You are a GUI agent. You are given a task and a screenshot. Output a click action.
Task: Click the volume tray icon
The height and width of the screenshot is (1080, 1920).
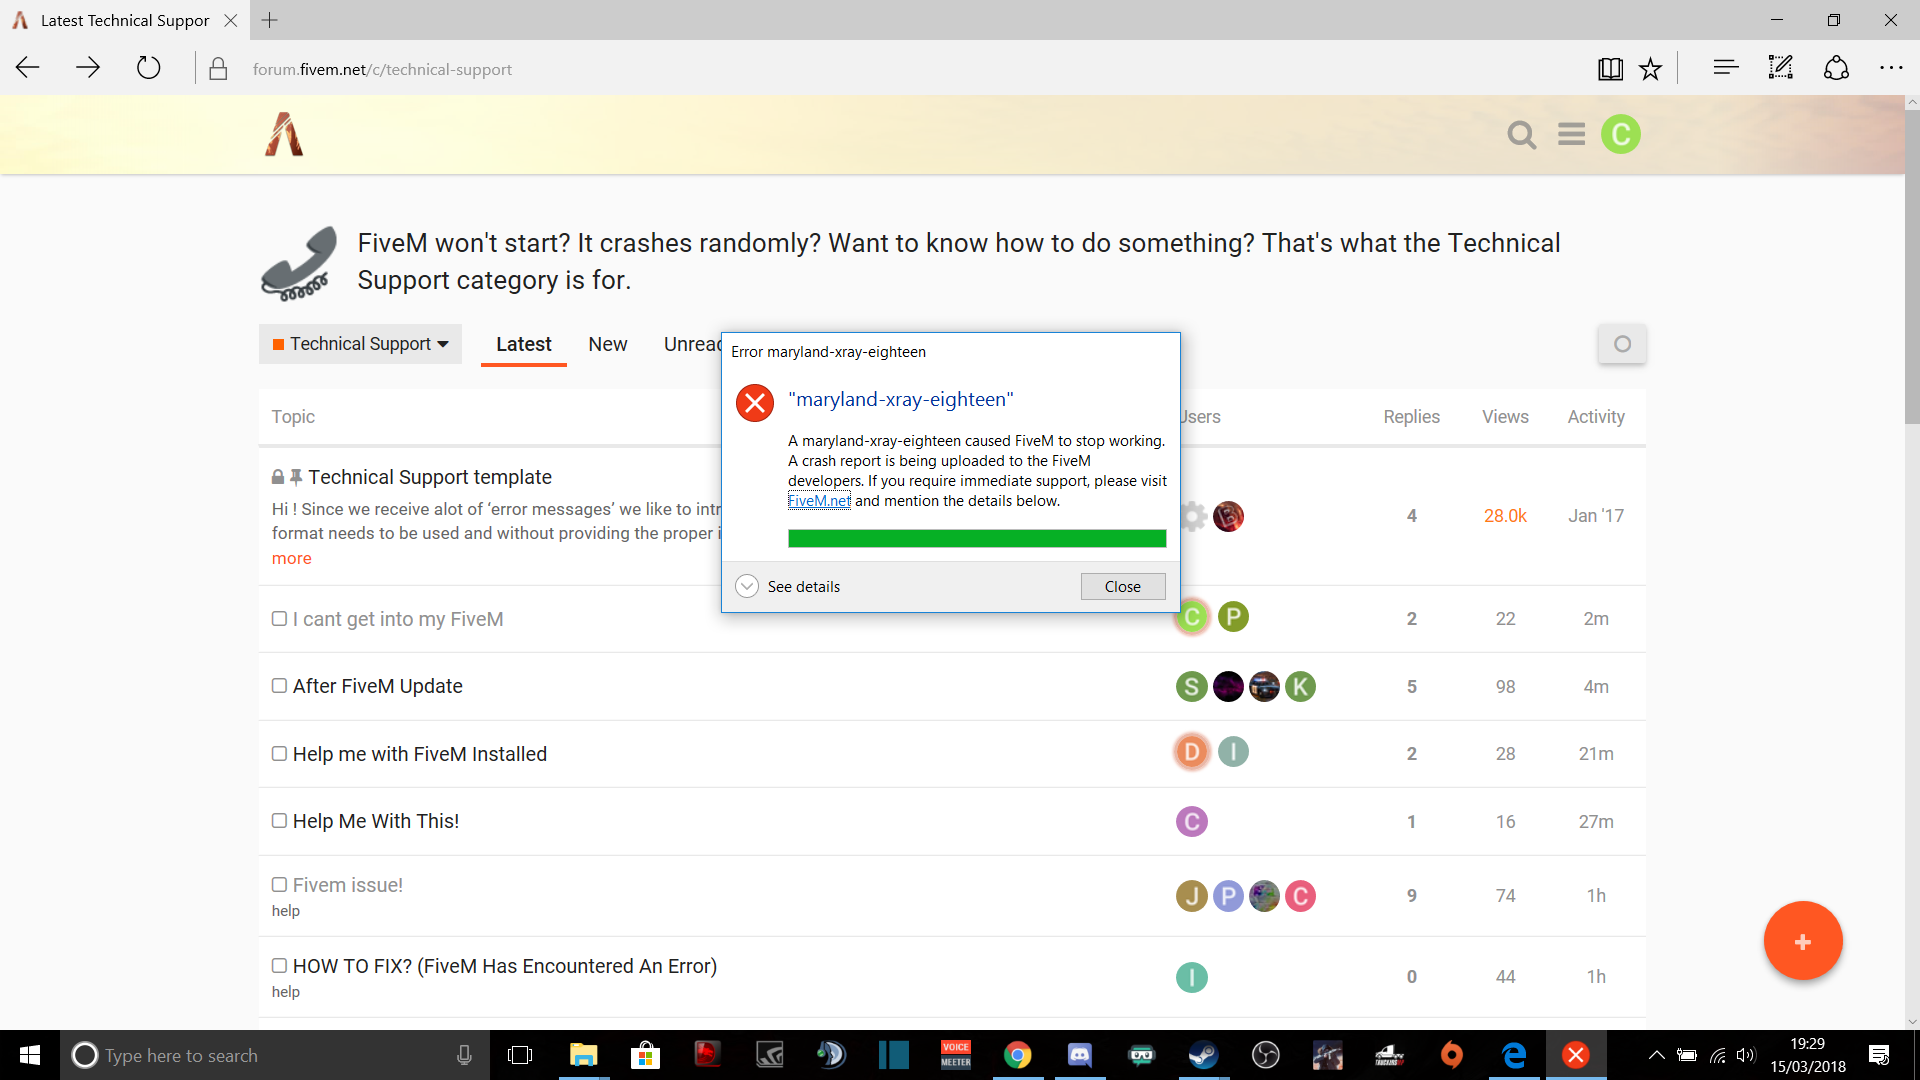point(1746,1055)
